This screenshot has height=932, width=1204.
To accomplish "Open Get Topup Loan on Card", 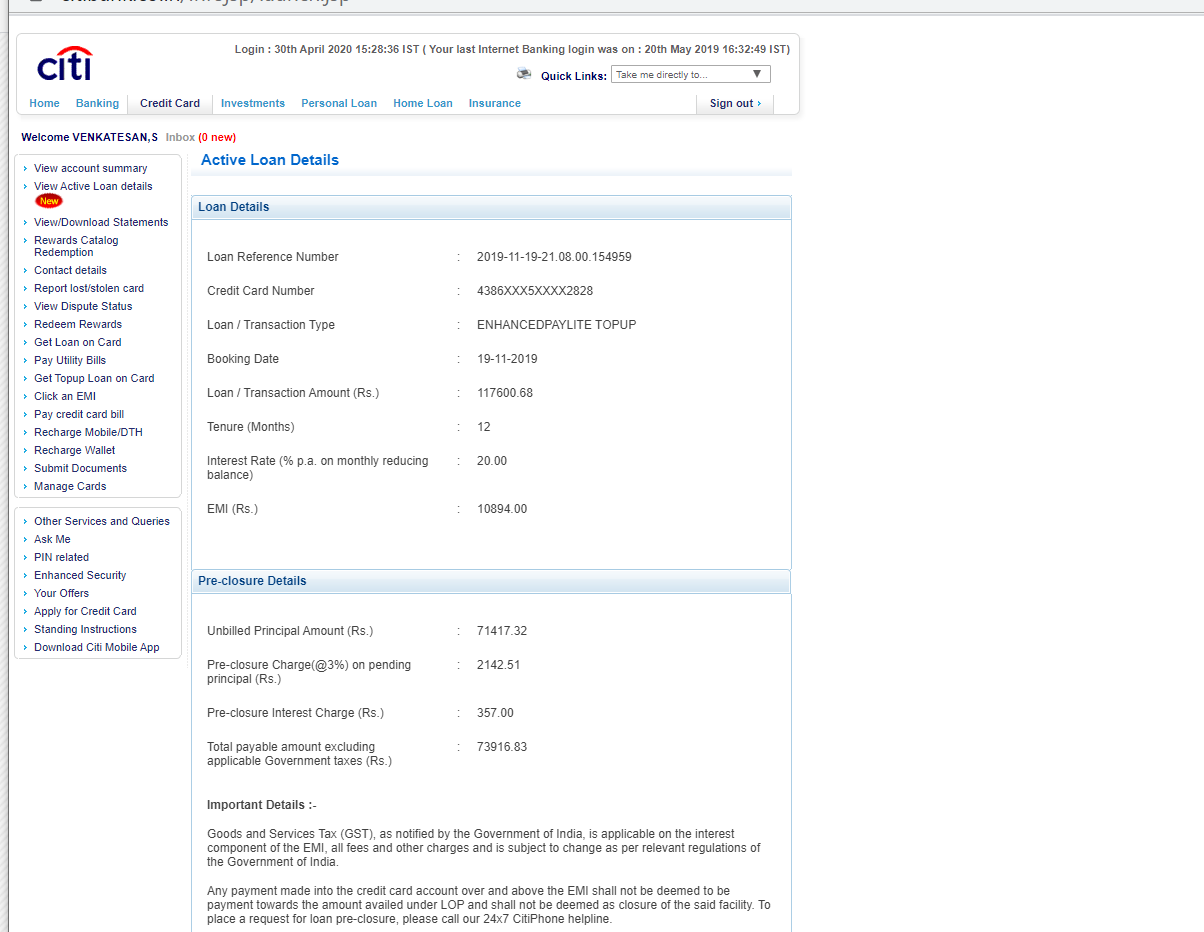I will (x=94, y=378).
